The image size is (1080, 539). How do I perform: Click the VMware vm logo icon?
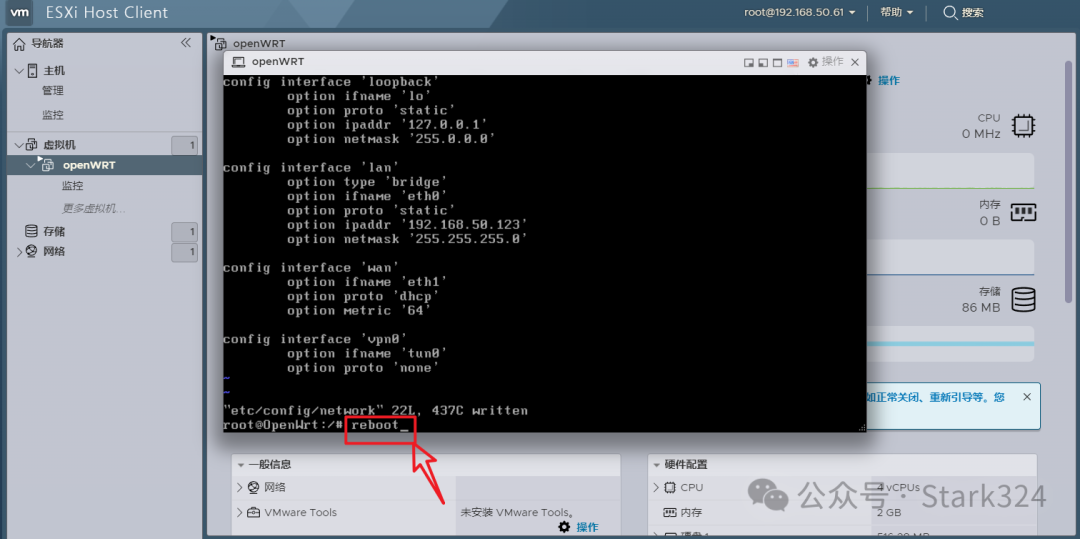(x=19, y=12)
